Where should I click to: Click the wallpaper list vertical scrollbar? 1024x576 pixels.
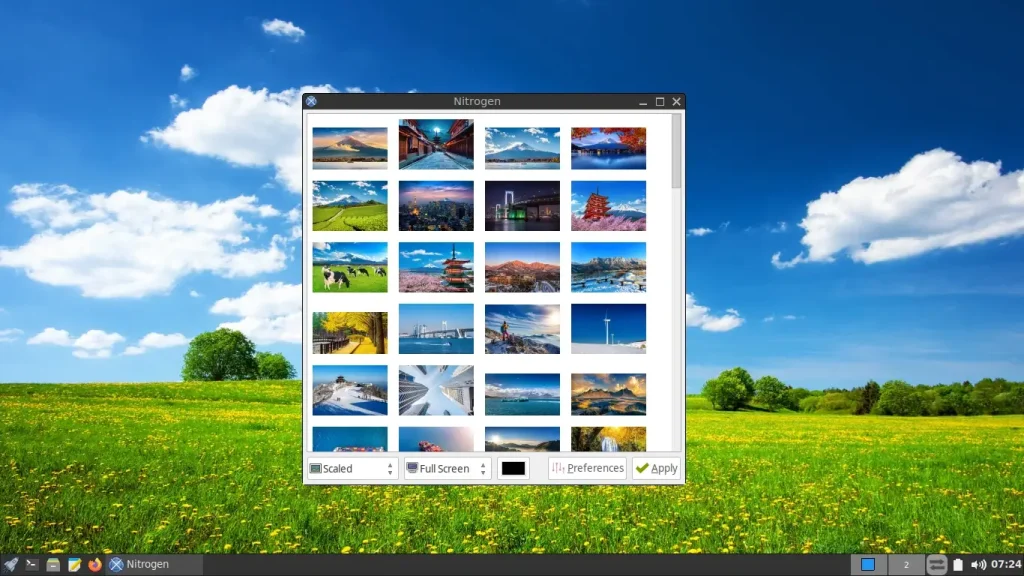[676, 281]
